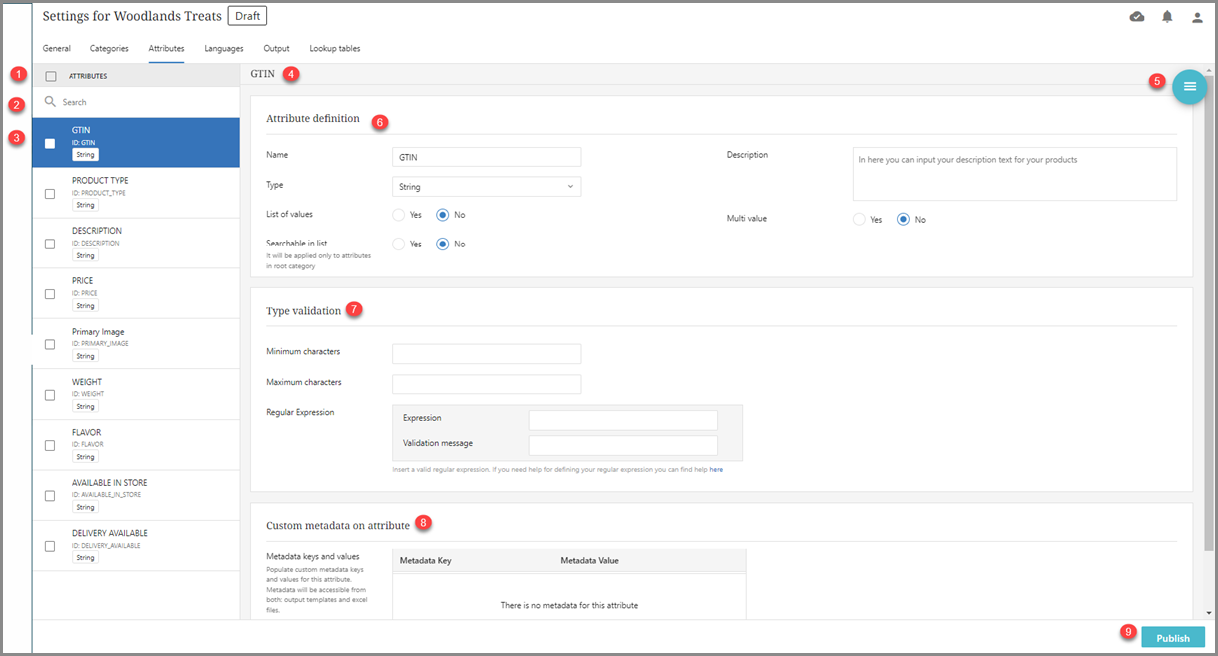Click the Minimum characters field

[x=486, y=354]
